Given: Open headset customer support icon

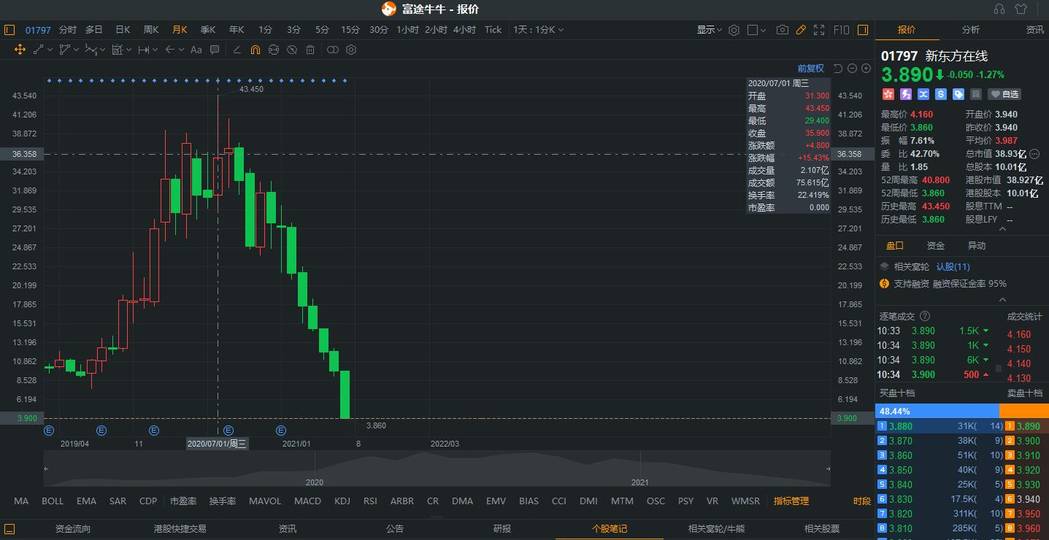Looking at the screenshot, I should point(999,9).
